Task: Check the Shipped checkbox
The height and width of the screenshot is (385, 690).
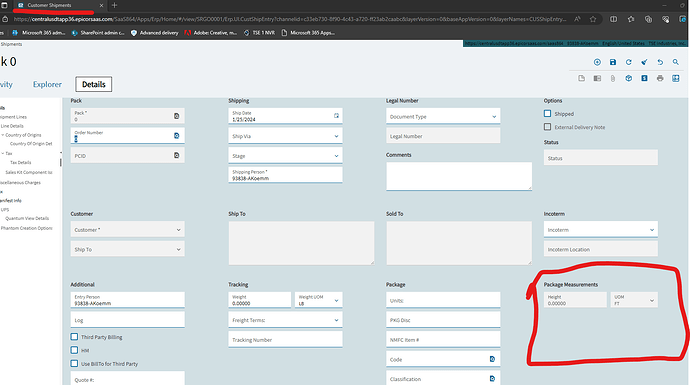Action: (547, 114)
